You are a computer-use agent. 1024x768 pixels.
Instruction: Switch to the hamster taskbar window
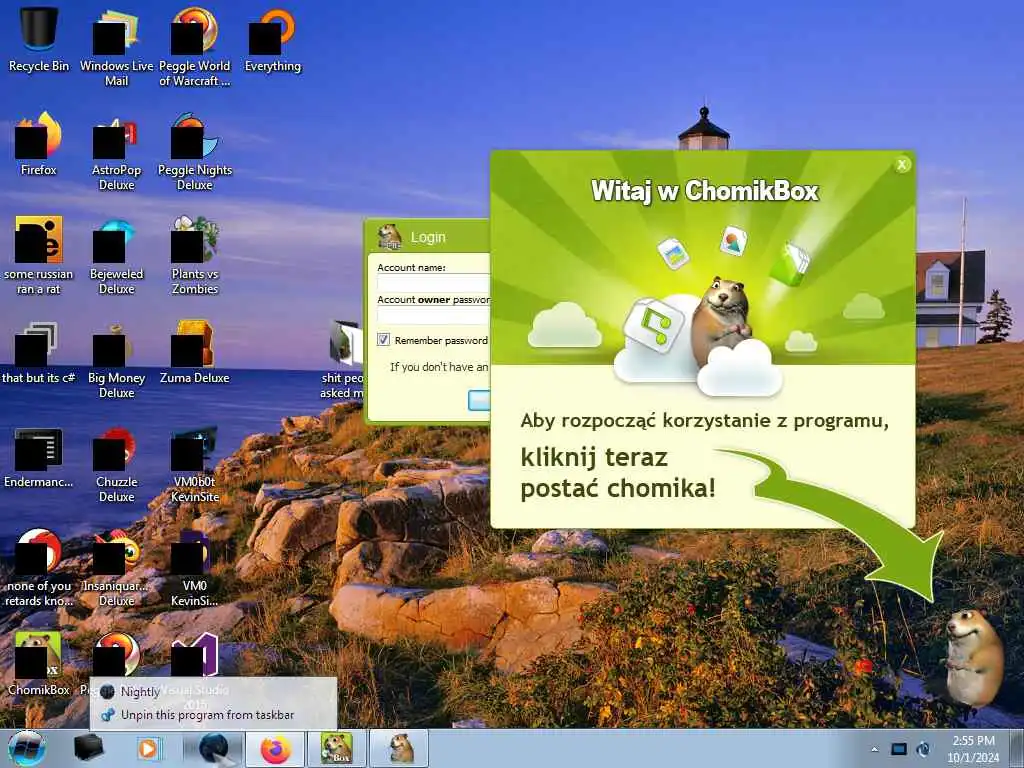[x=400, y=749]
